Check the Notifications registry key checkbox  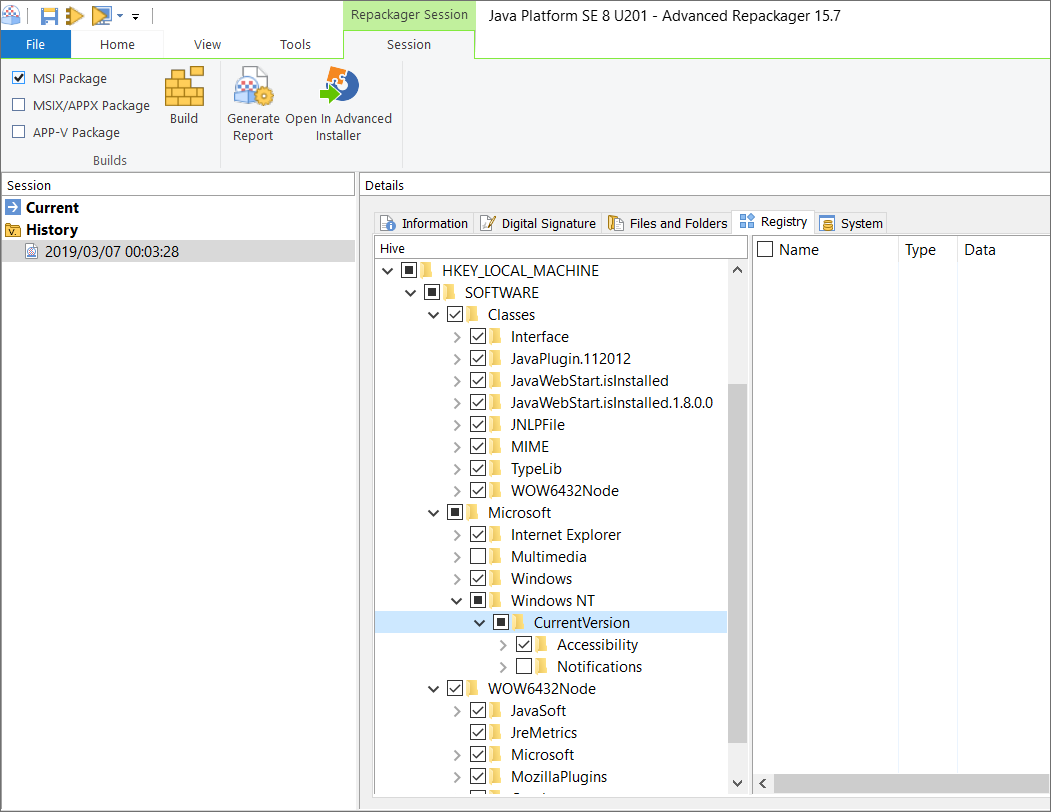524,666
